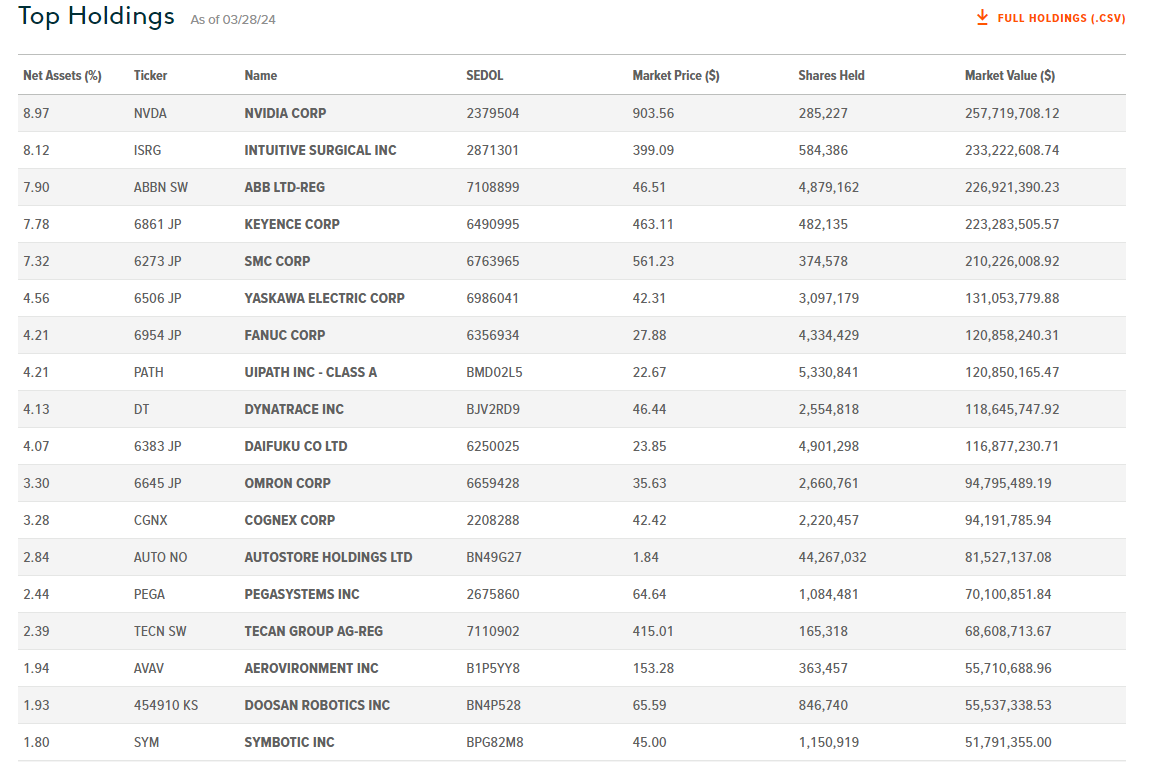Select the KEYENCE CORP name
The width and height of the screenshot is (1157, 762).
pos(292,224)
